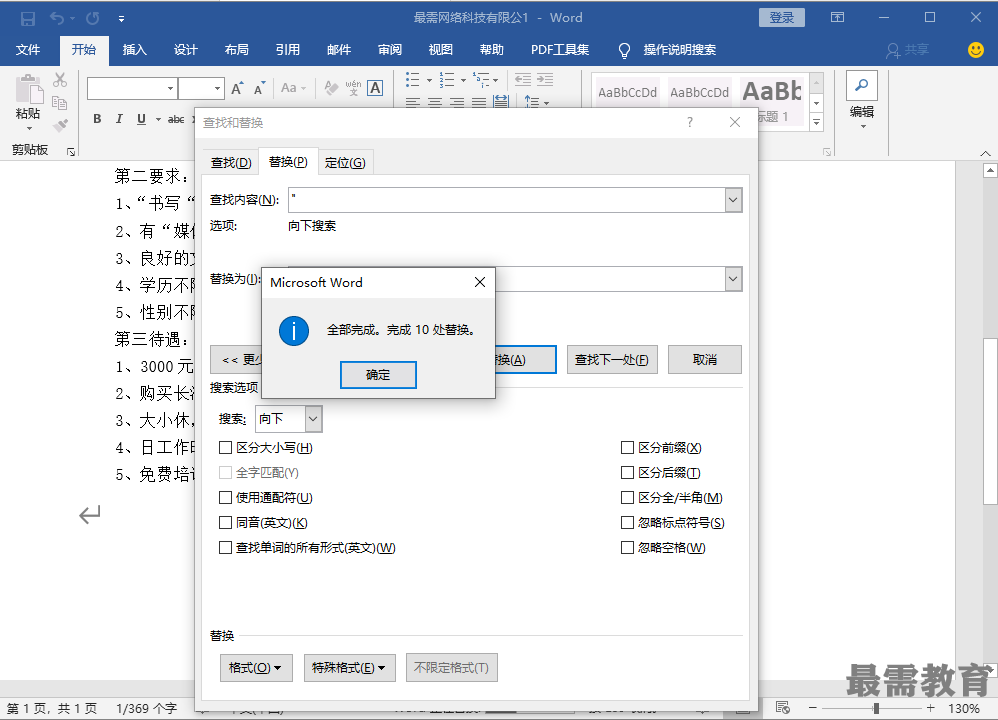The height and width of the screenshot is (720, 998).
Task: Click the zoom slider handle
Action: pyautogui.click(x=876, y=708)
